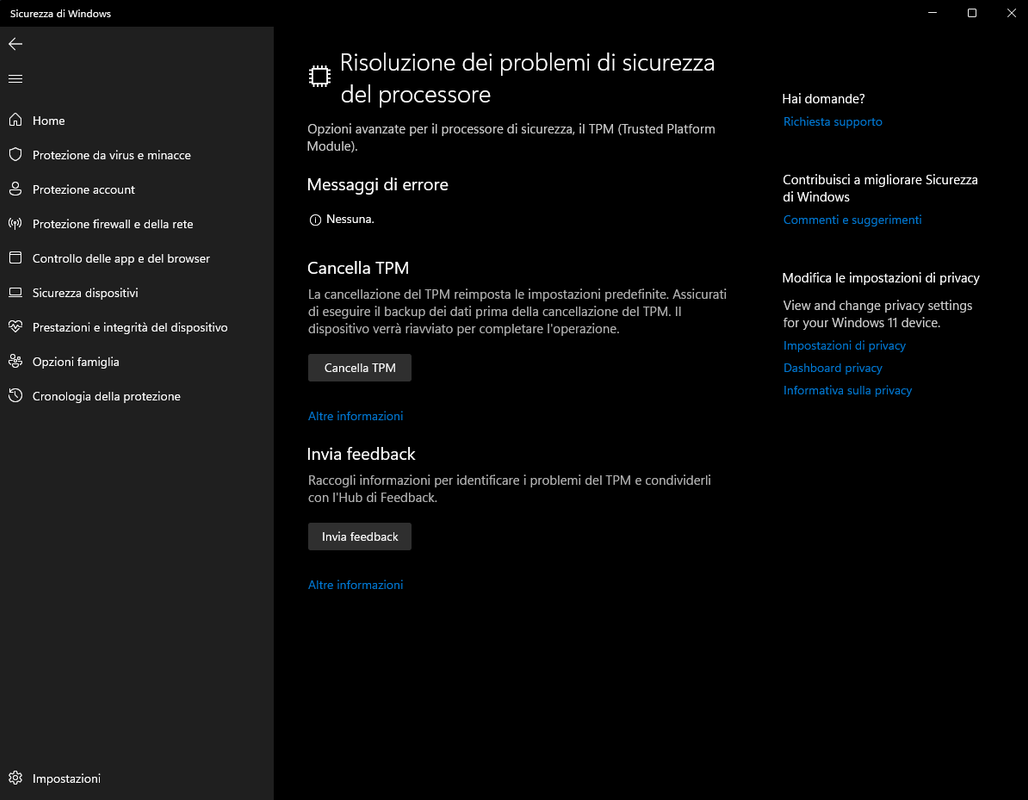Open Prestazioni e integrità del dispositivo
Viewport: 1028px width, 800px height.
pos(136,327)
